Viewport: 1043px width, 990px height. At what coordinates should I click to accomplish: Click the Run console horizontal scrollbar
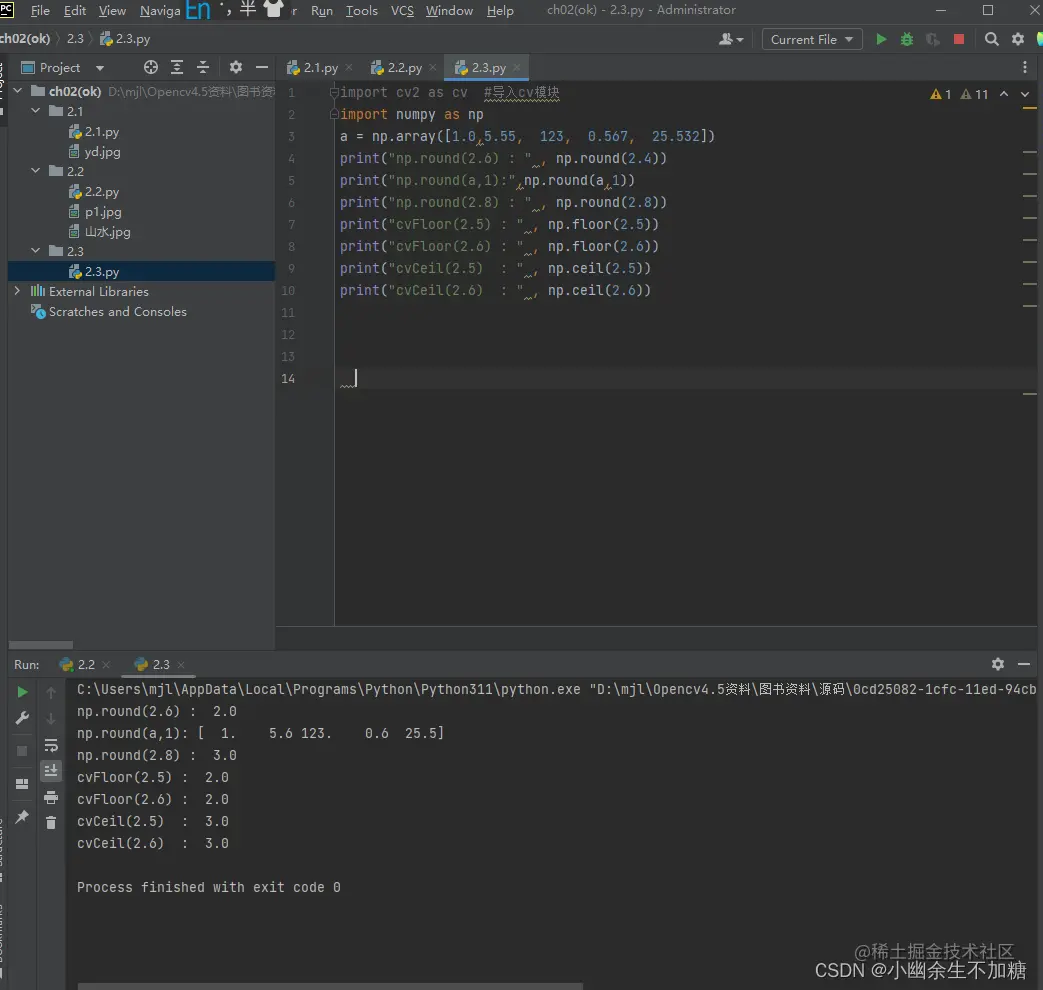(330, 986)
